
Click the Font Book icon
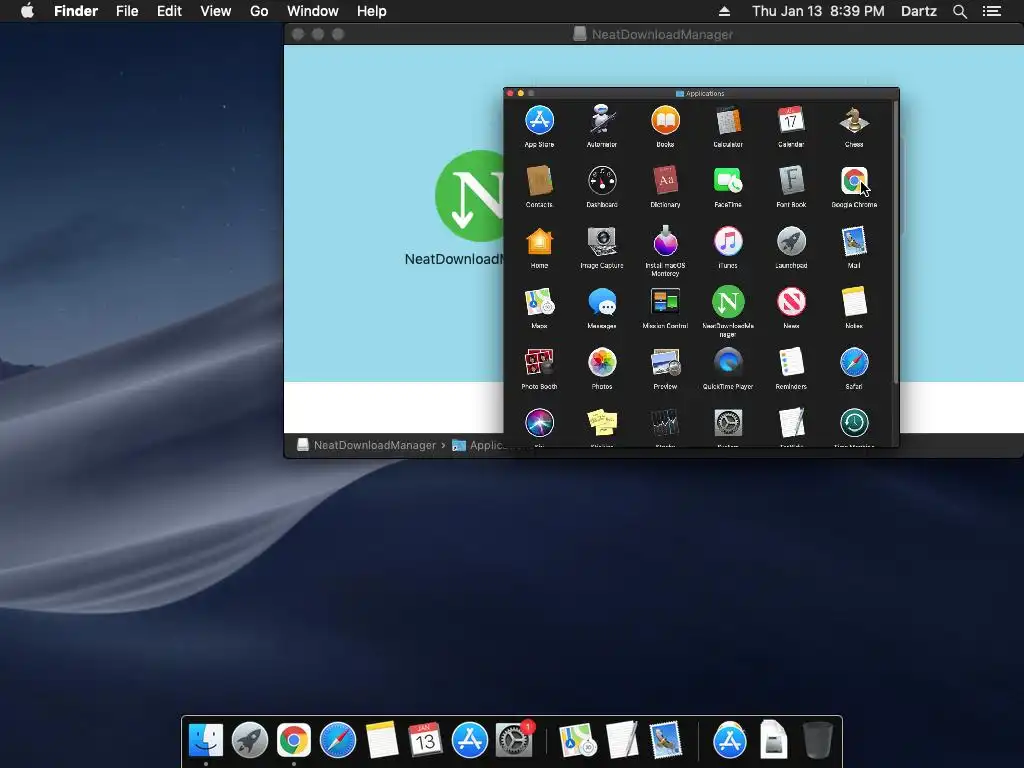point(791,181)
